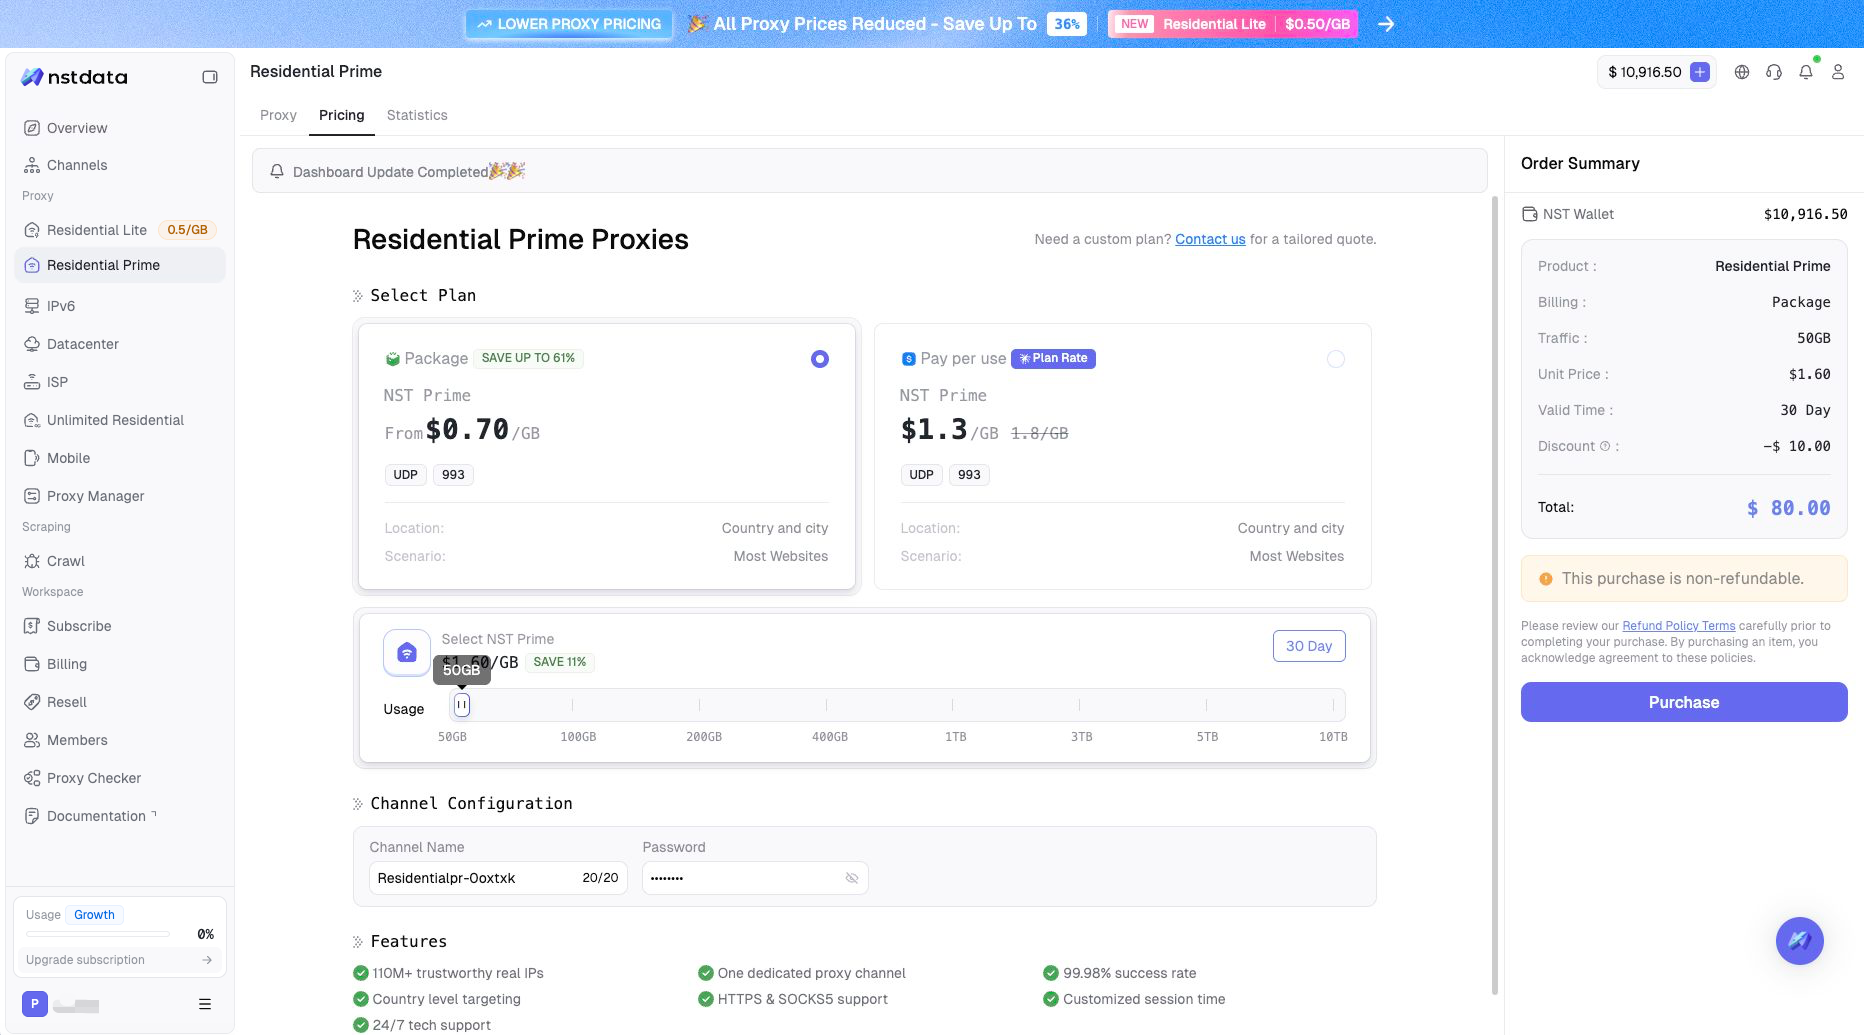Set usage slider to 1TB mark
Screen dimensions: 1864x1035
(x=953, y=705)
